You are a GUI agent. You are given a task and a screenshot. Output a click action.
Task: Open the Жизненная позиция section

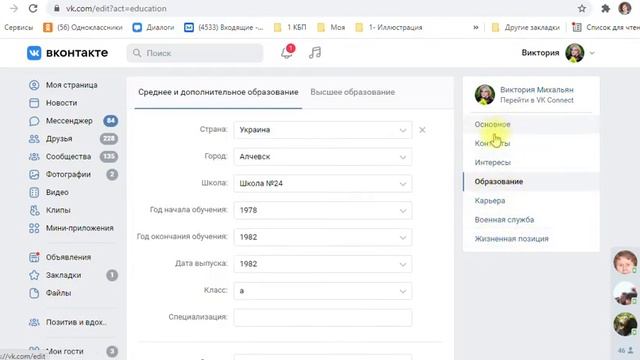(531, 239)
